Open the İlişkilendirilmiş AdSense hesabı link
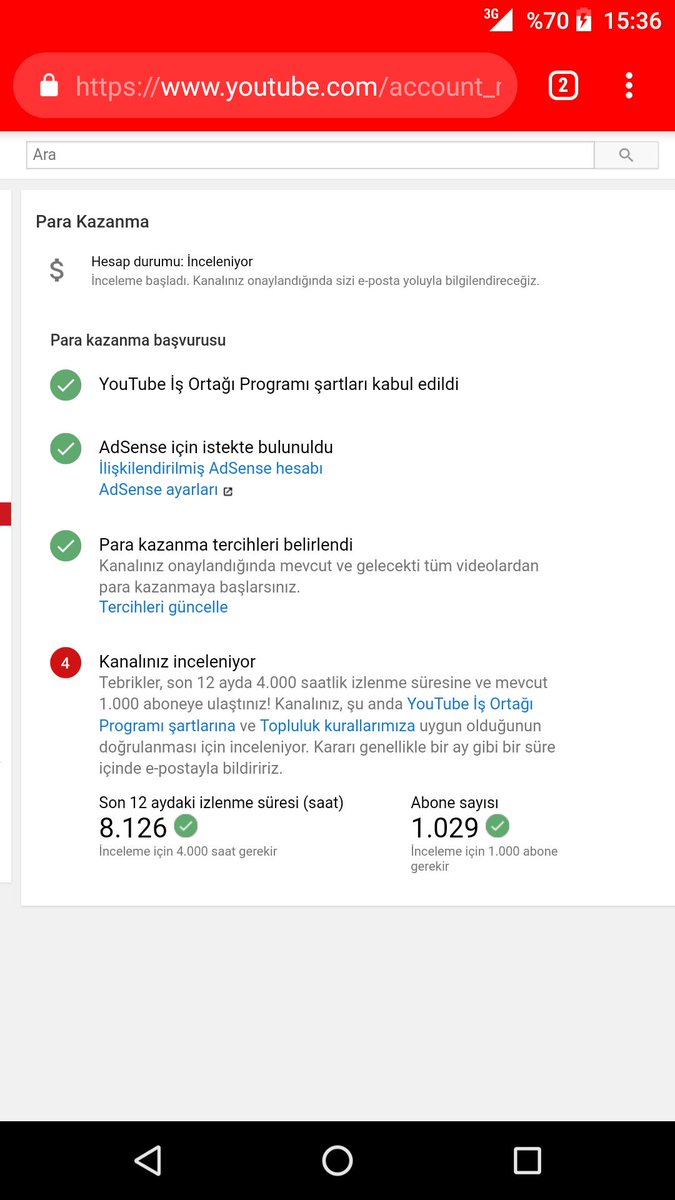 (x=211, y=468)
